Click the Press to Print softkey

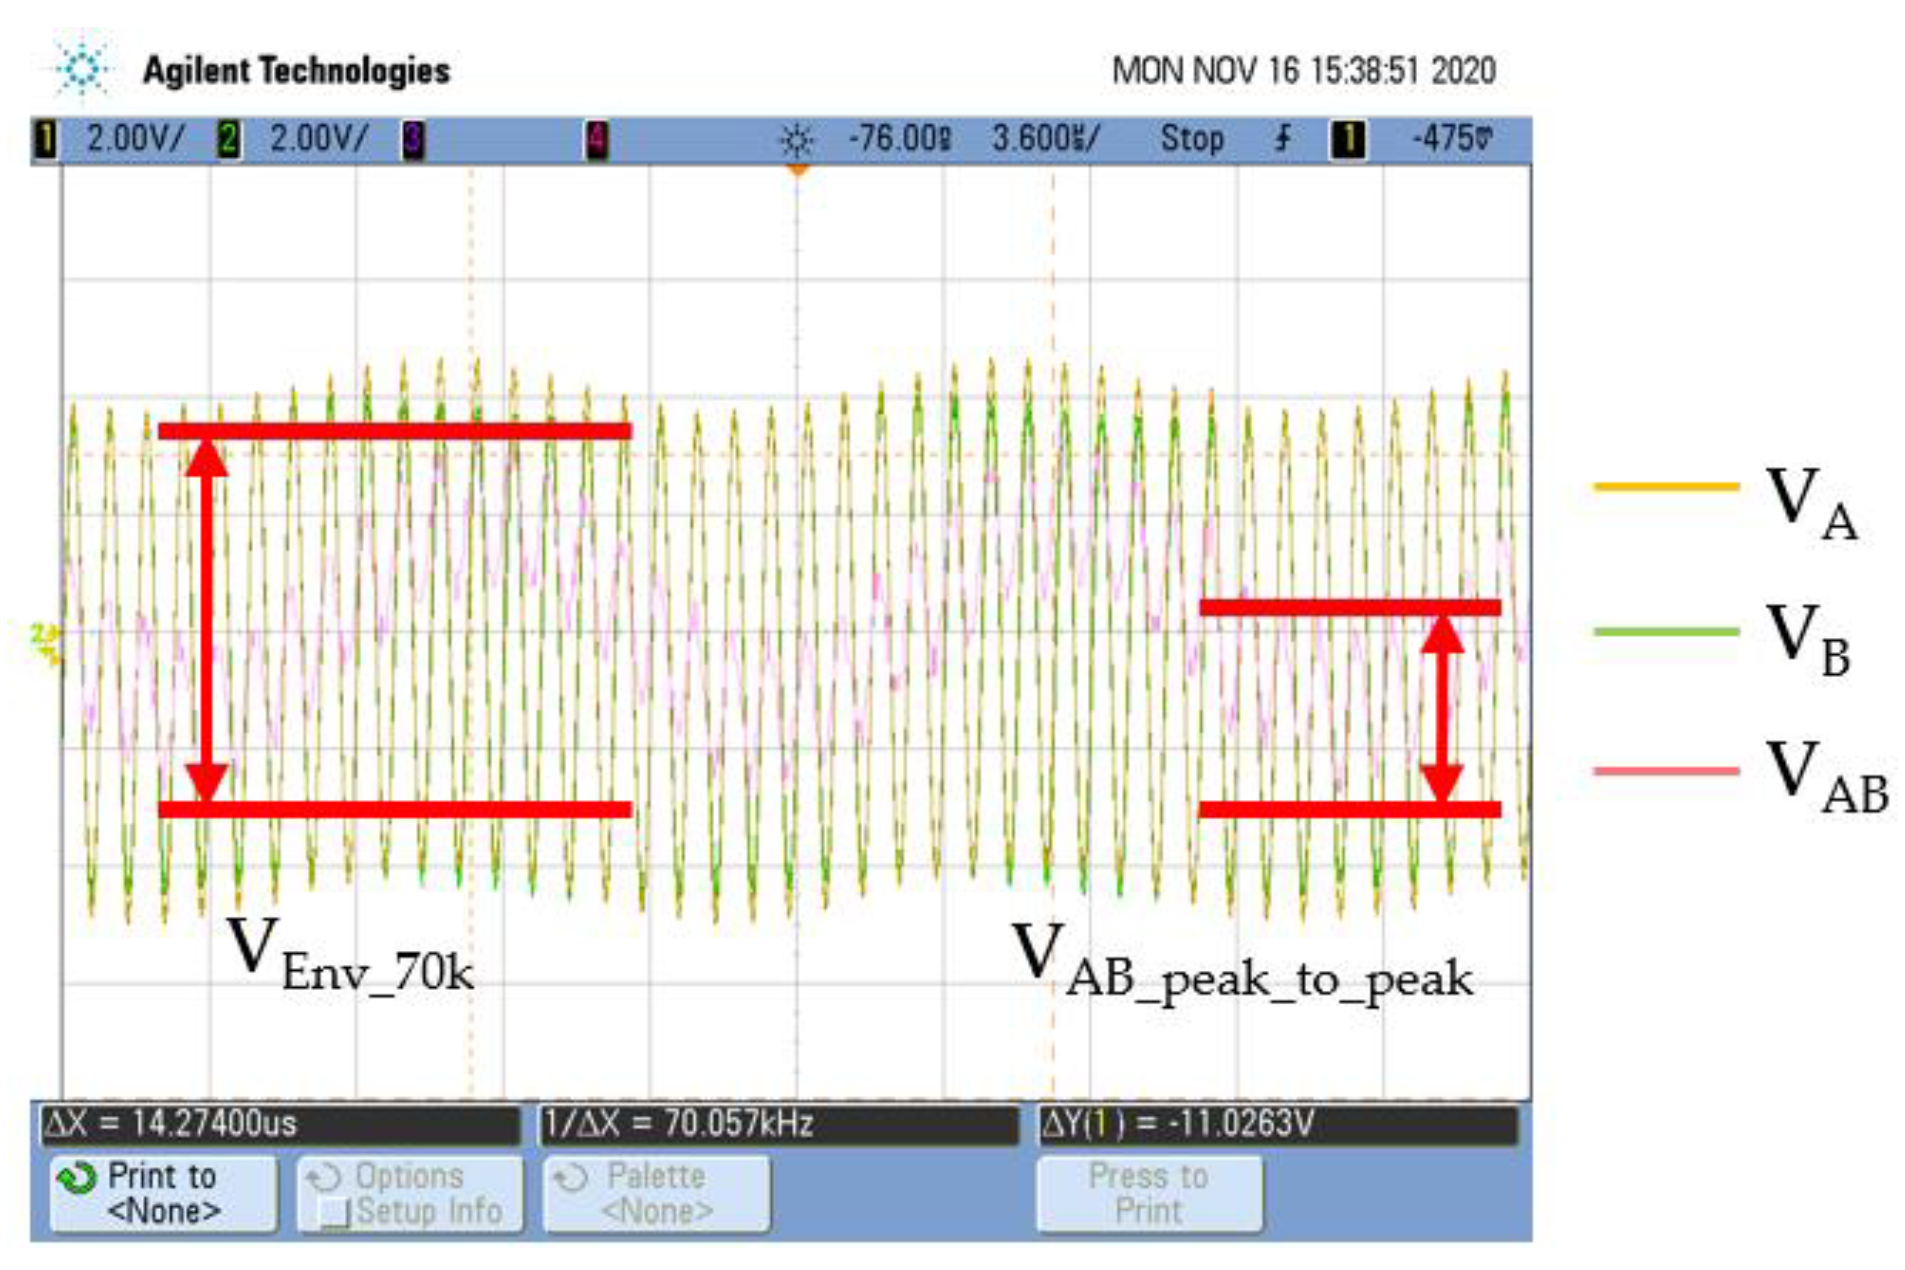[1149, 1193]
